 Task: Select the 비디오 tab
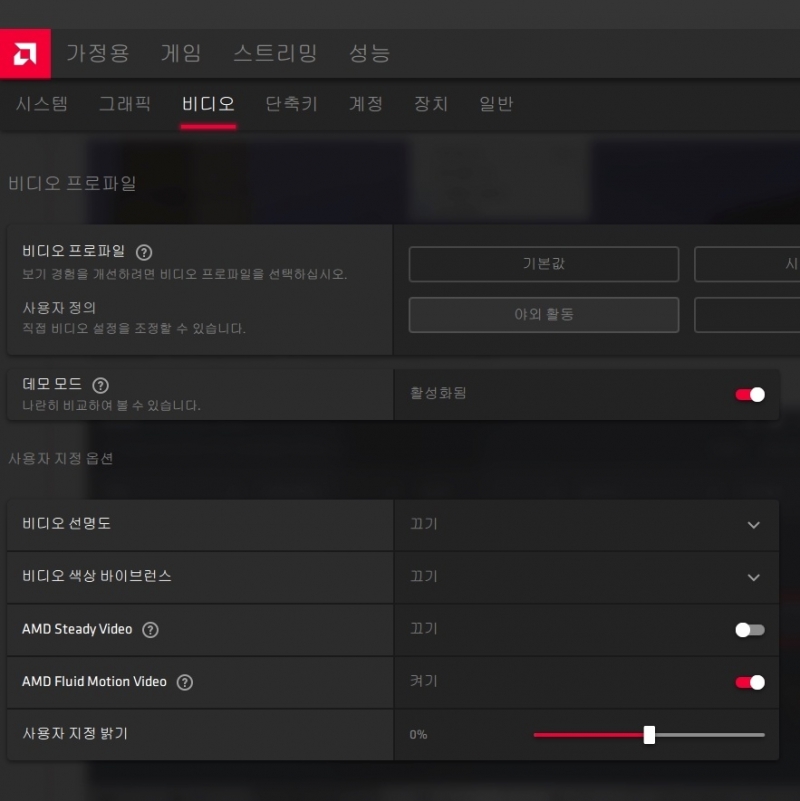pos(208,104)
